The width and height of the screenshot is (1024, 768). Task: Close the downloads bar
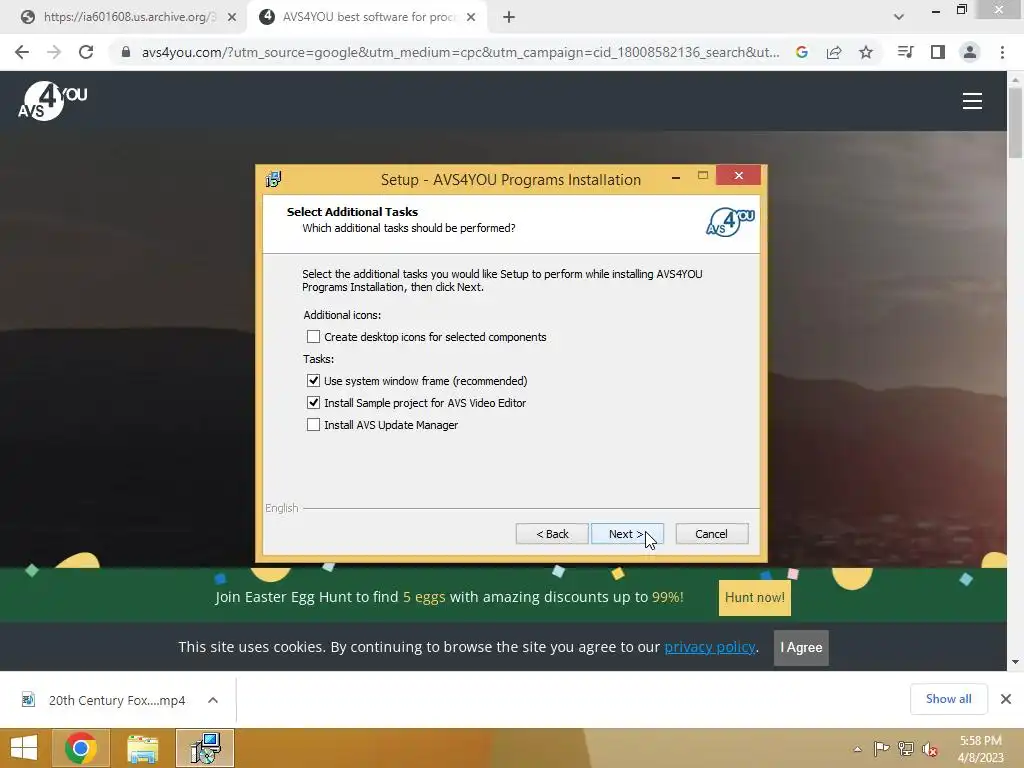click(1006, 699)
